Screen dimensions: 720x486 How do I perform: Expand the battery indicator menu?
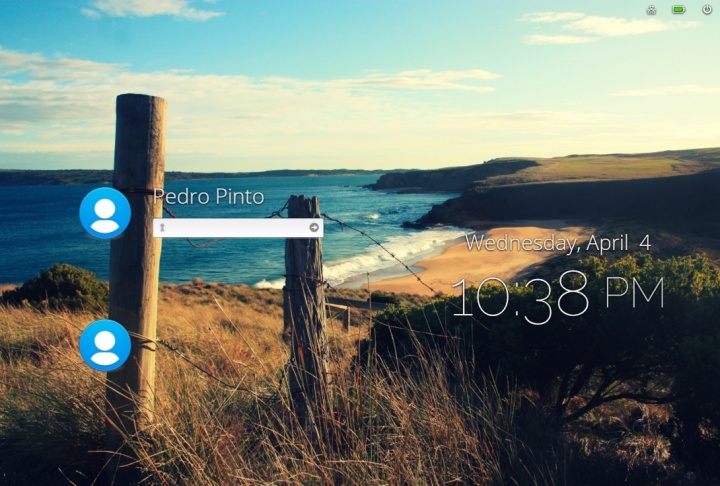(679, 10)
